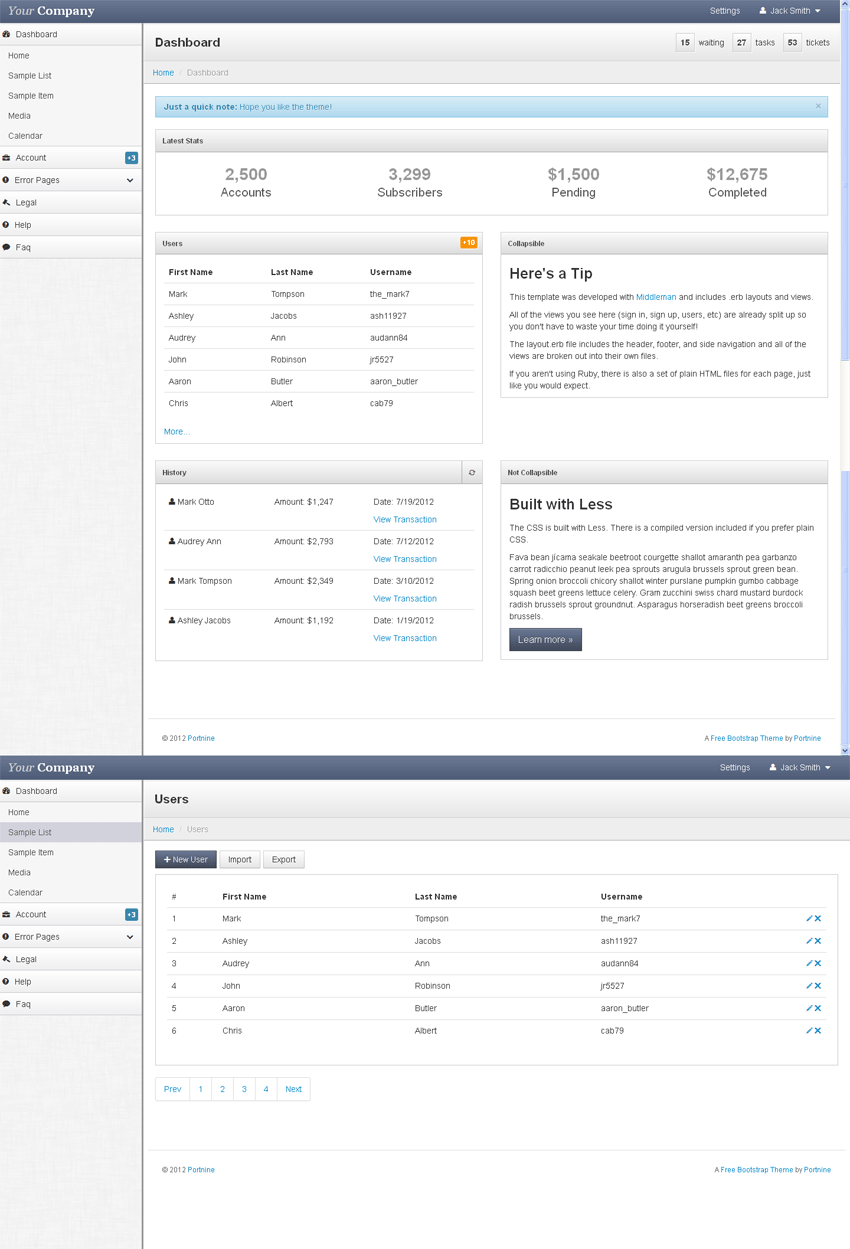Click the refresh icon in History panel

click(x=472, y=473)
